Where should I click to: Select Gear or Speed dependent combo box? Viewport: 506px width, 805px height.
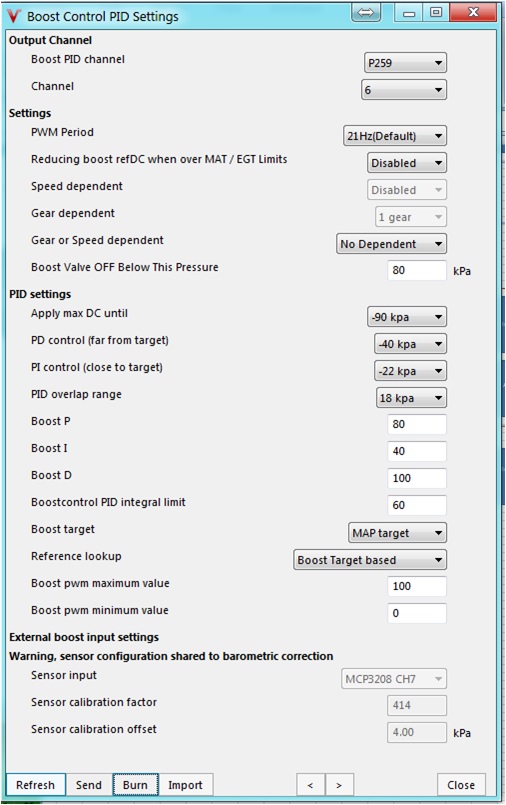[391, 244]
